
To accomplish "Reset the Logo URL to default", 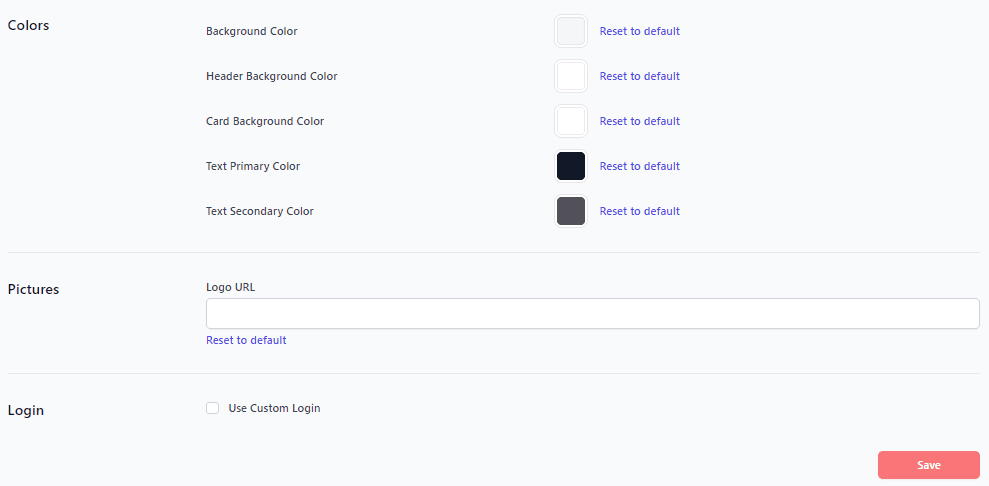I will pos(246,340).
